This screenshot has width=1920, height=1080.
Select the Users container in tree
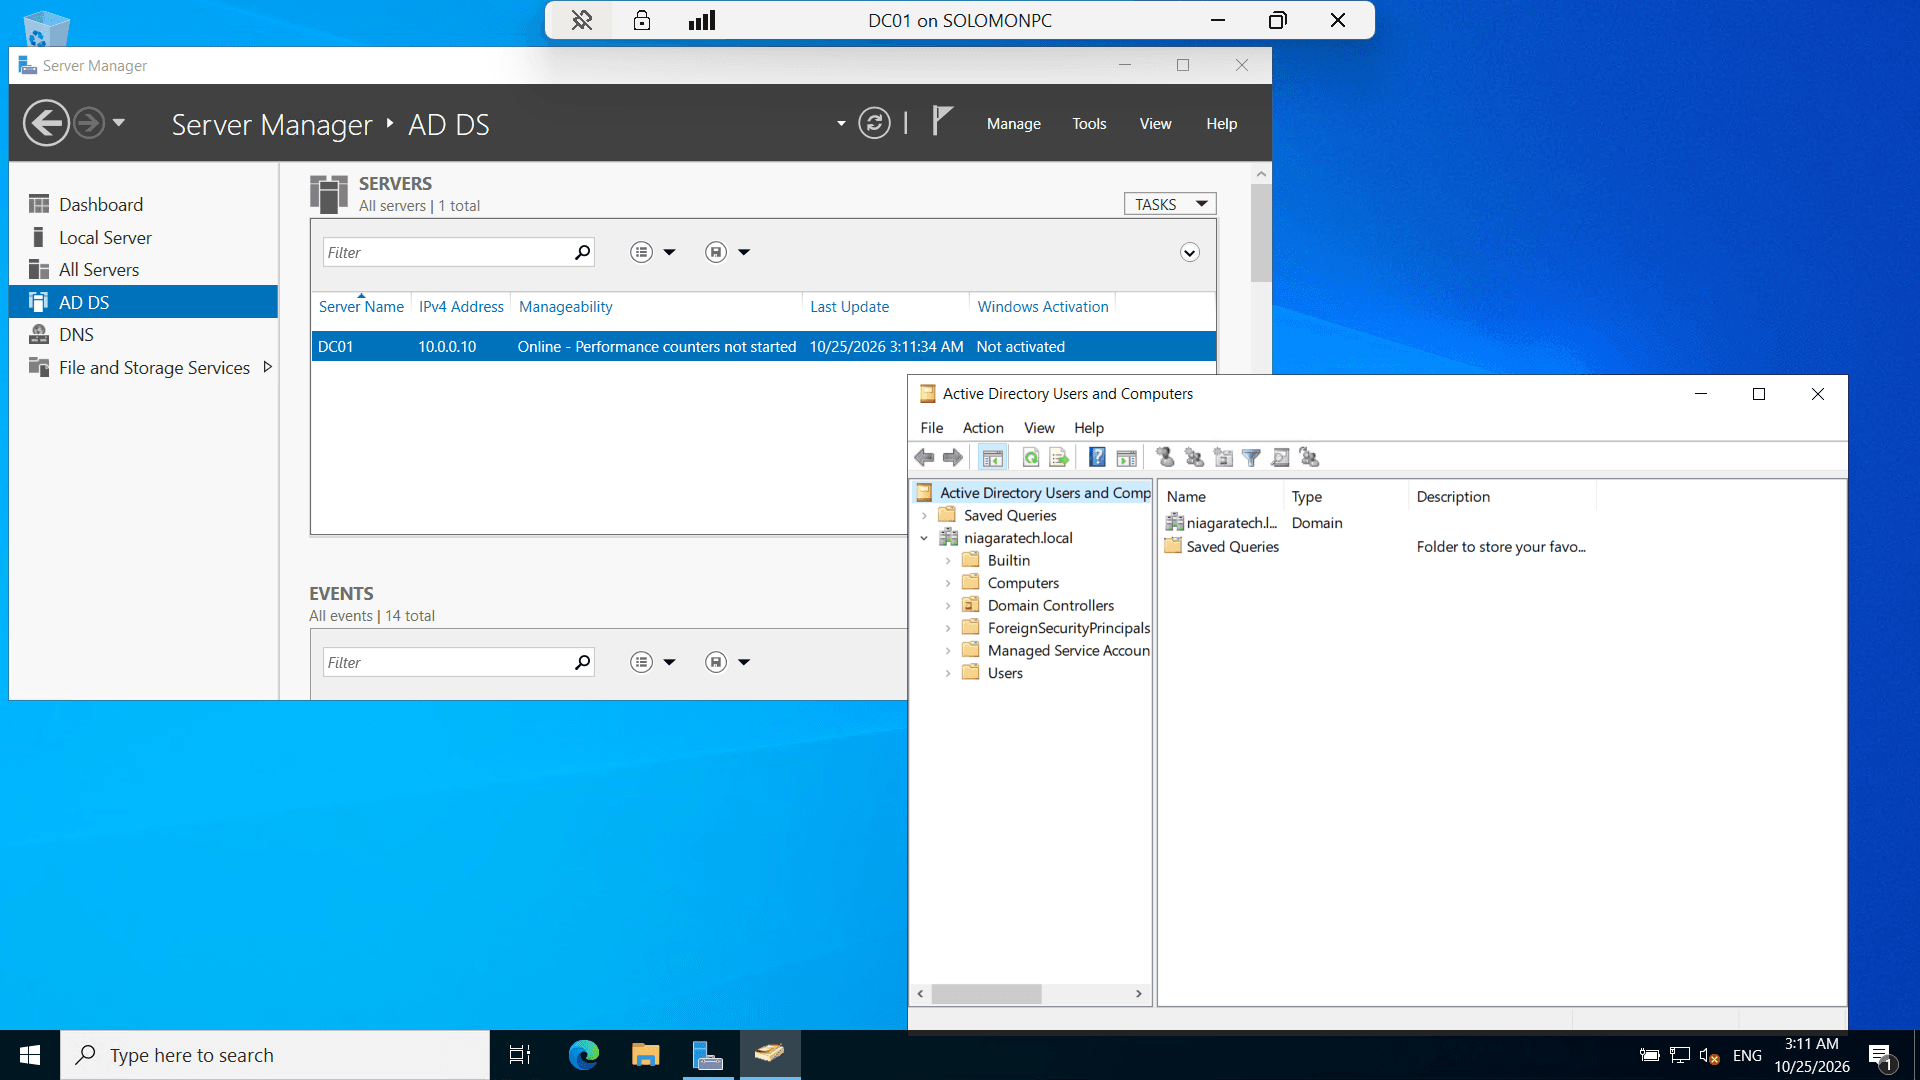click(1004, 673)
